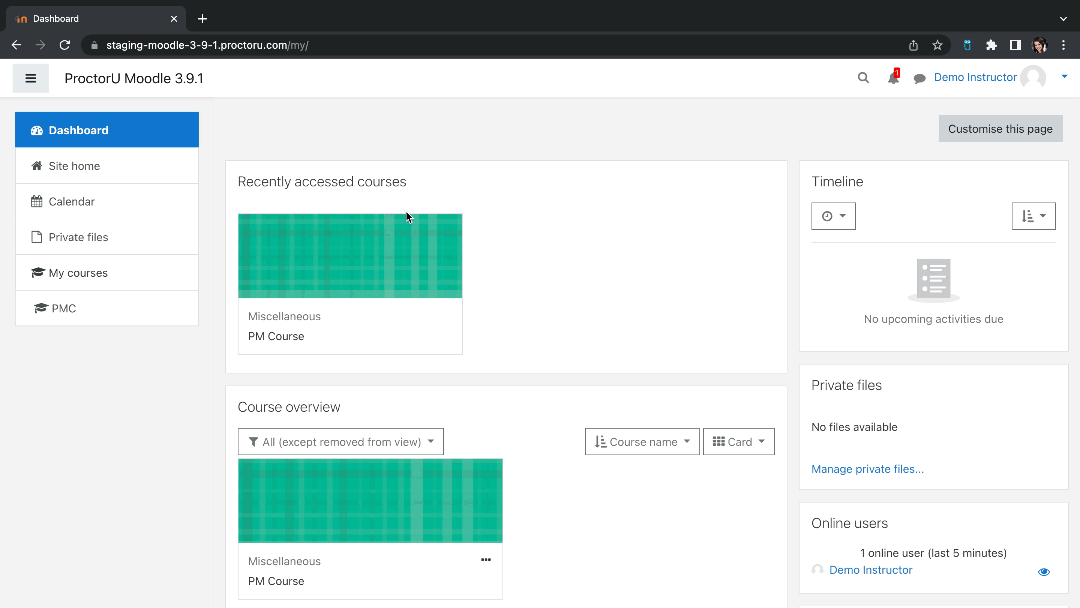1080x608 pixels.
Task: Click the ProctorU Moodle 3.9.1 site title
Action: [134, 78]
